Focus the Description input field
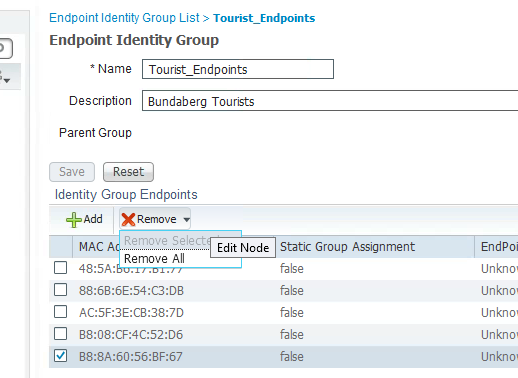The image size is (518, 378). 330,100
